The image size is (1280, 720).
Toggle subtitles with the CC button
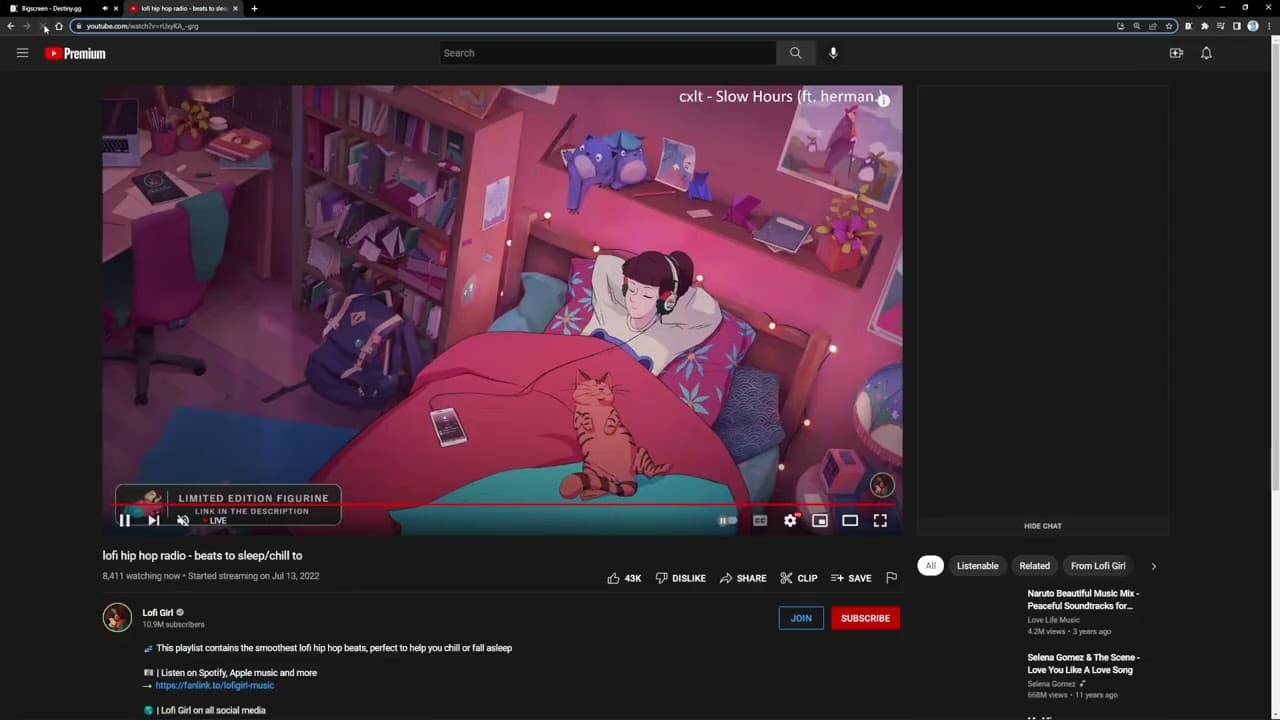point(760,520)
